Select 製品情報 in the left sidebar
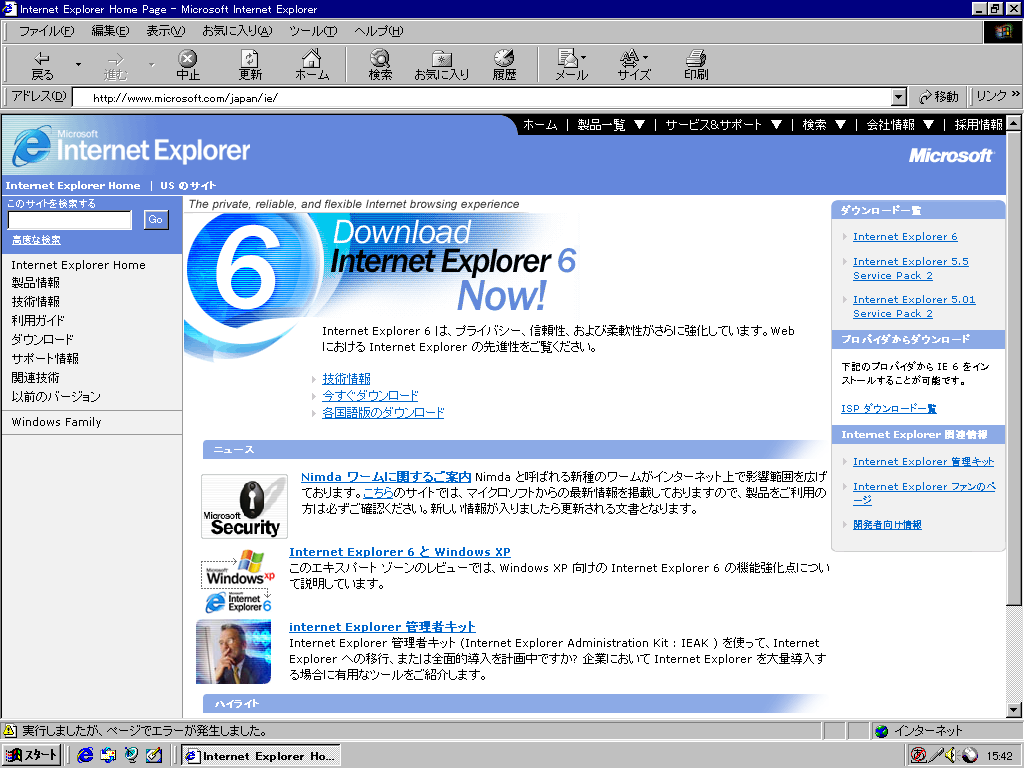This screenshot has width=1024, height=768. pos(36,283)
